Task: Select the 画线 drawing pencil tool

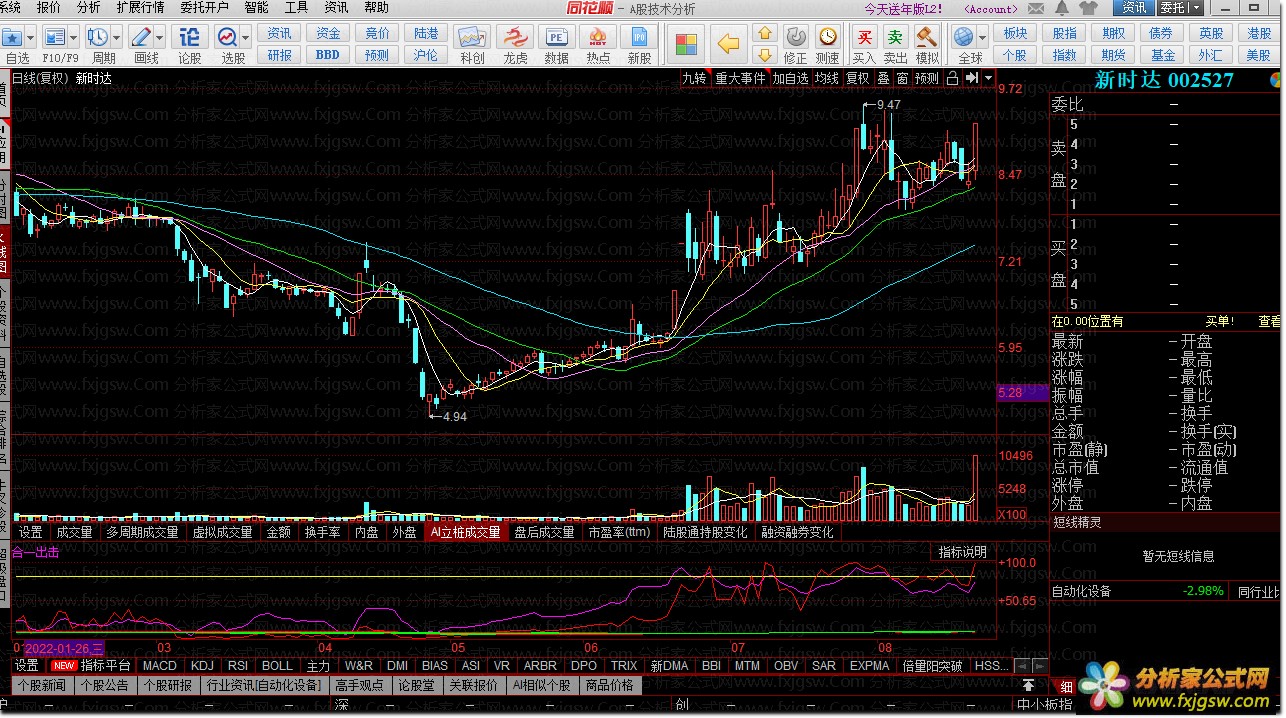Action: coord(141,37)
